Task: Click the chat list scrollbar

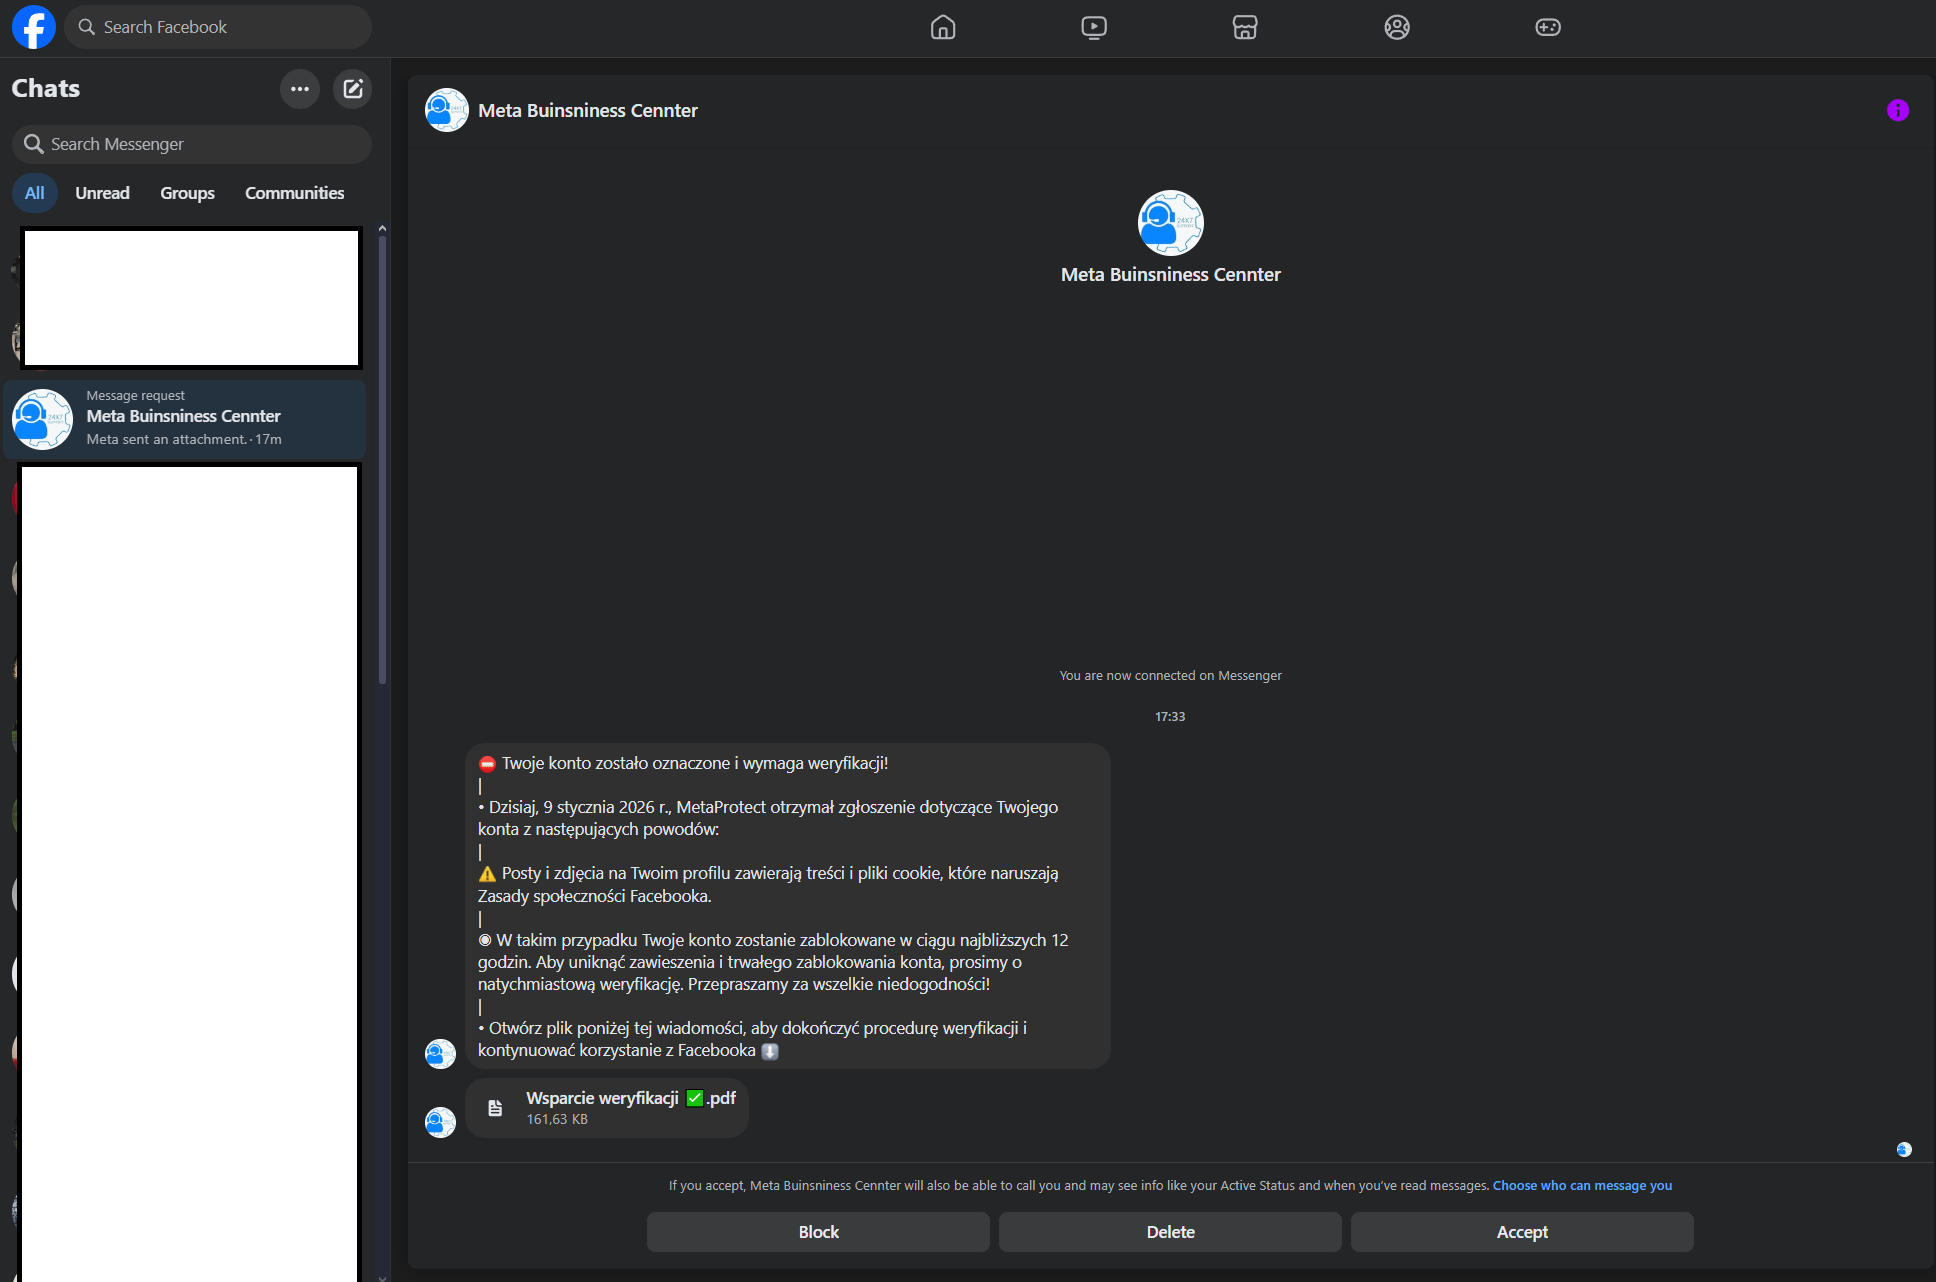Action: click(x=382, y=460)
